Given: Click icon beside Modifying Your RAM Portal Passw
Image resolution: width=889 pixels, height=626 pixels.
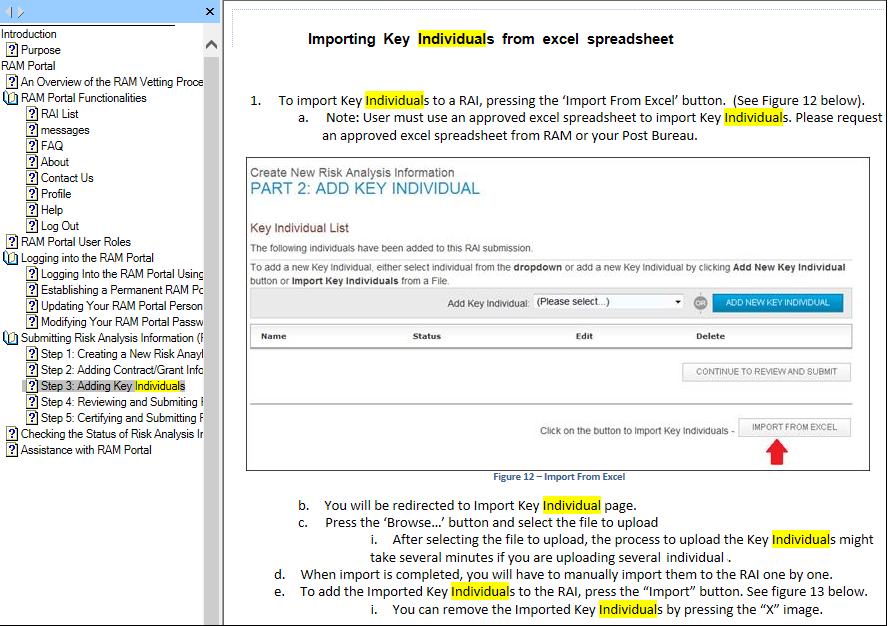Looking at the screenshot, I should point(32,322).
